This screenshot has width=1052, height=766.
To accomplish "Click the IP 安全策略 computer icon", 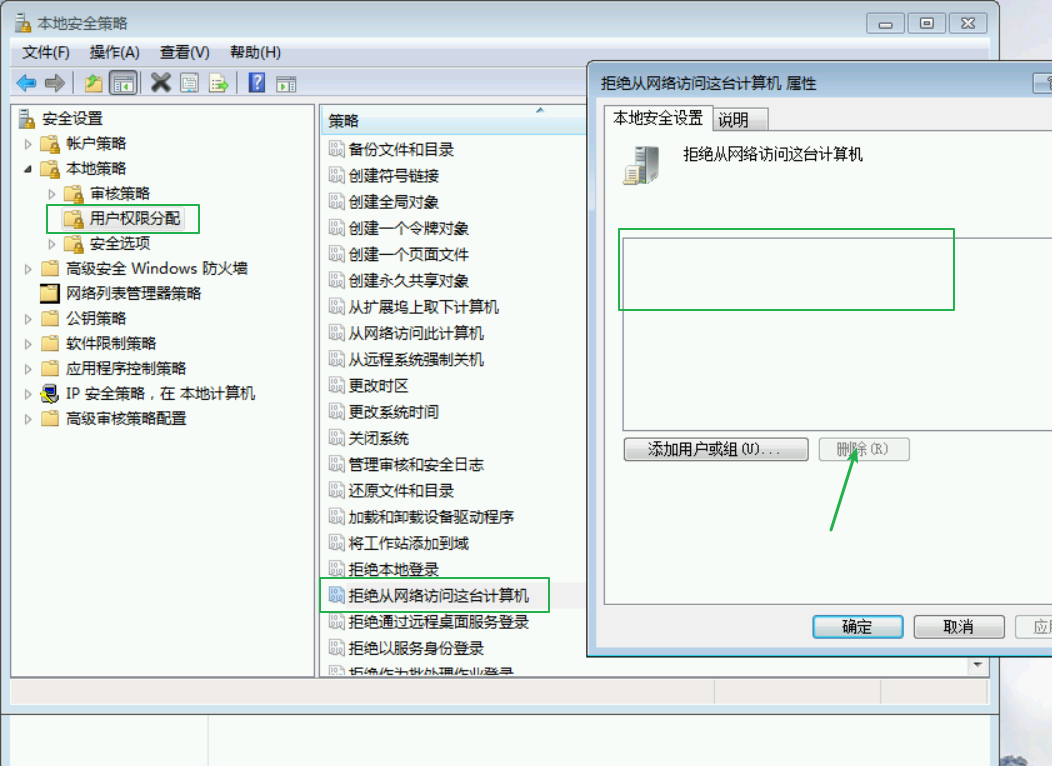I will (50, 394).
